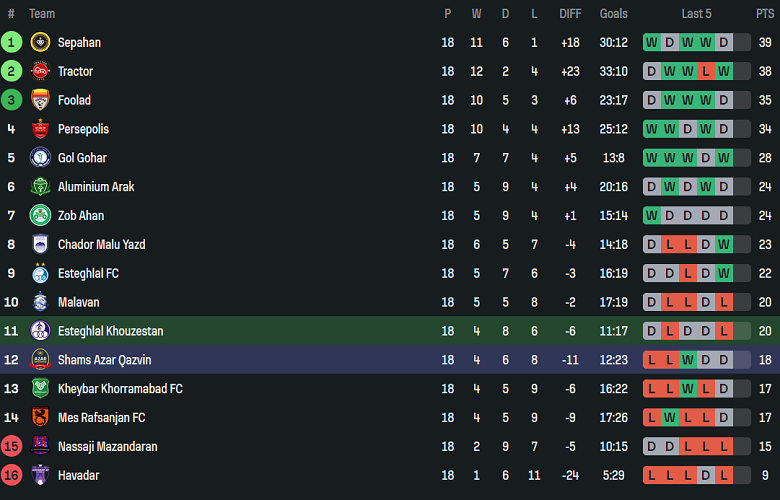
Task: Click the Persepolis team logo
Action: (x=40, y=129)
